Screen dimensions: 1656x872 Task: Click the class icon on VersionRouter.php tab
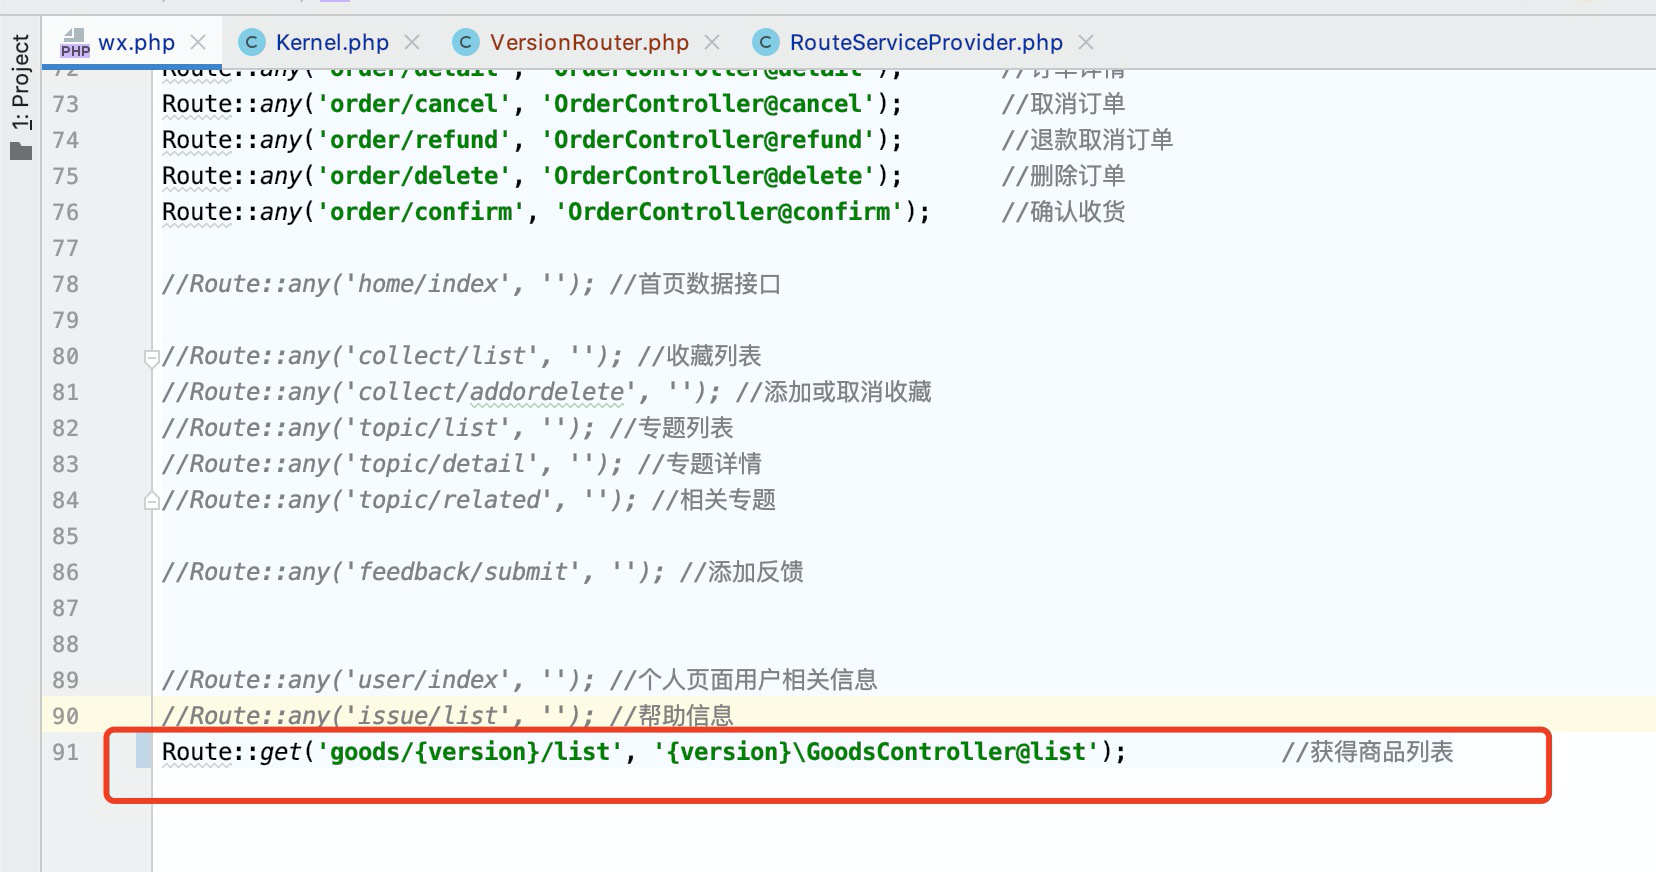(465, 42)
